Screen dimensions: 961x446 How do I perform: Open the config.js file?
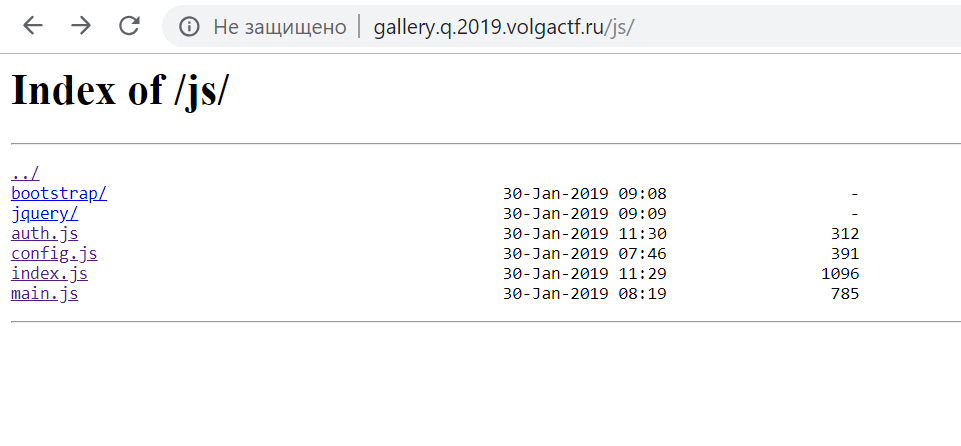pyautogui.click(x=54, y=254)
